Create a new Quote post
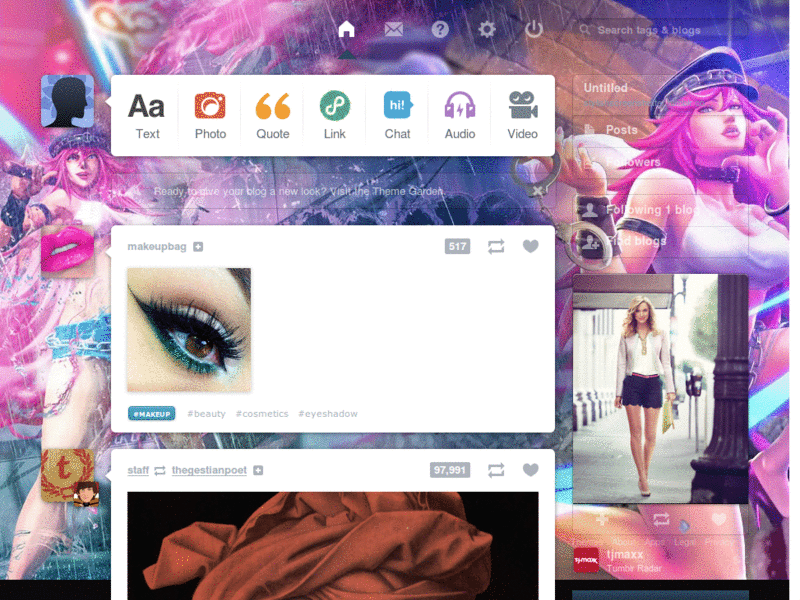 pos(272,116)
